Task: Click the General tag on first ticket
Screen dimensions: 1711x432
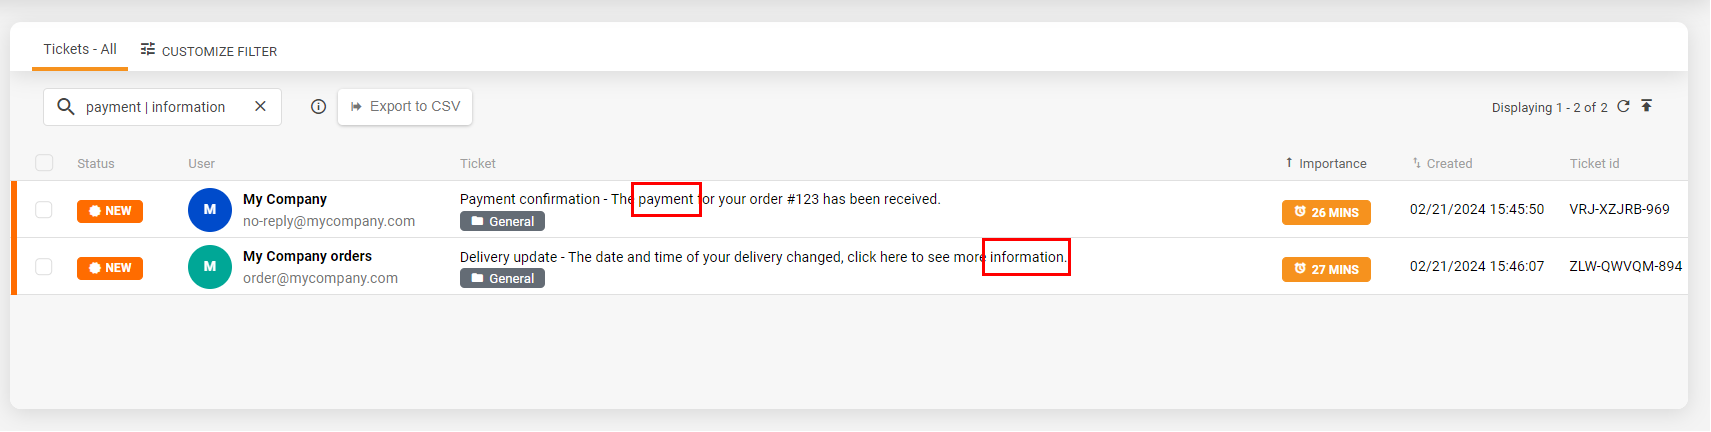Action: coord(502,221)
